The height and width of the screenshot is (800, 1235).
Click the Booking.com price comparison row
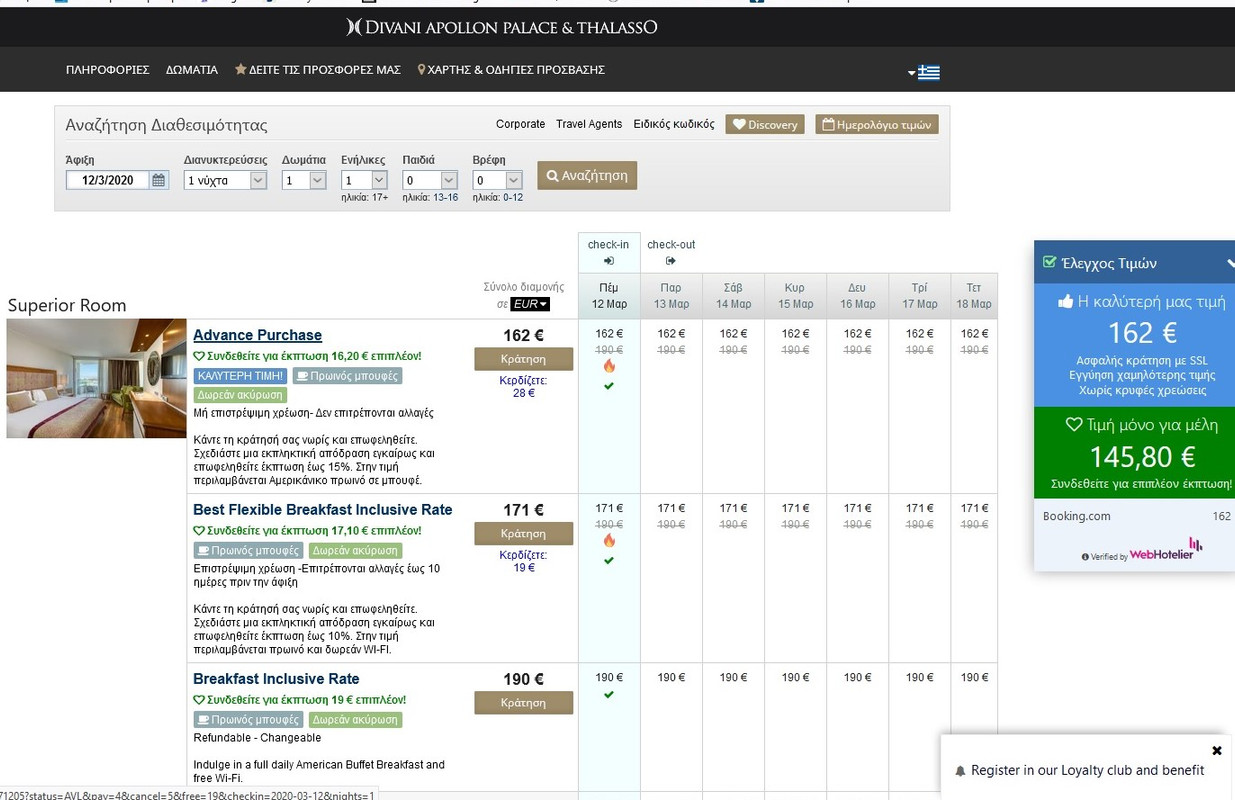point(1136,516)
